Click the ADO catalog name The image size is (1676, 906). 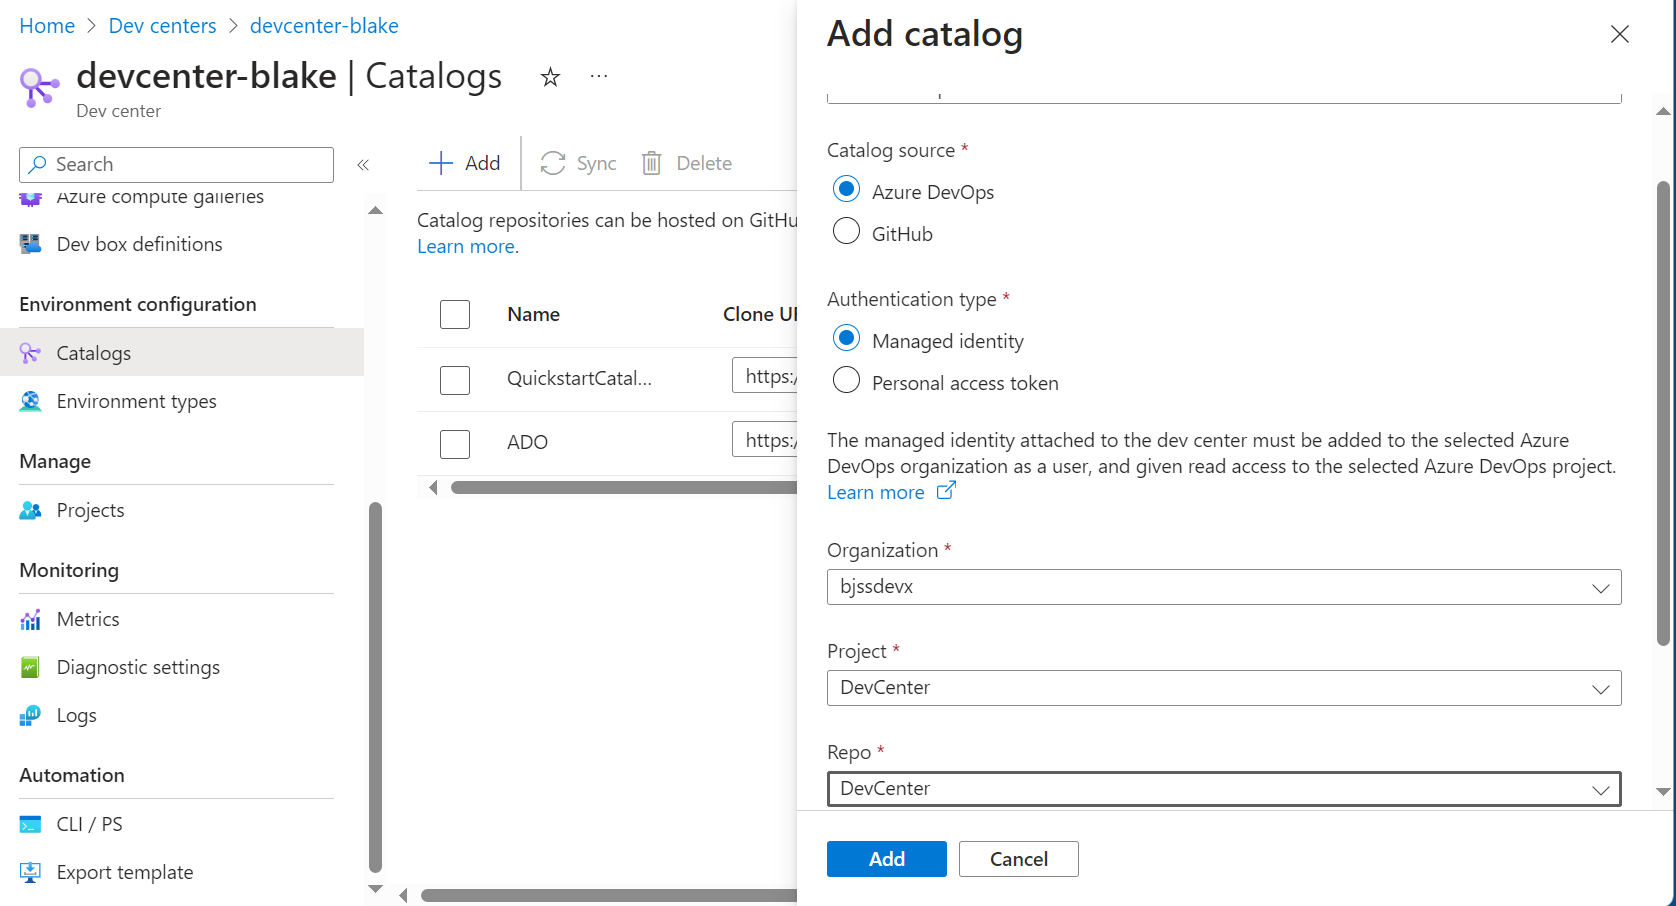pos(527,443)
